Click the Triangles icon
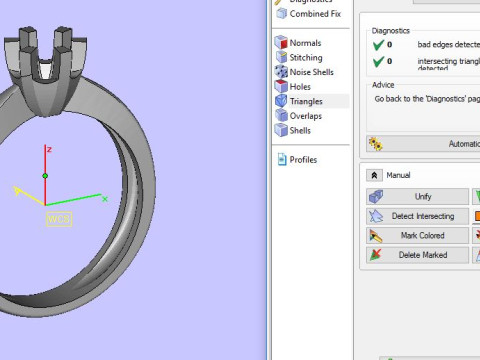Image resolution: width=480 pixels, height=360 pixels. pyautogui.click(x=281, y=101)
